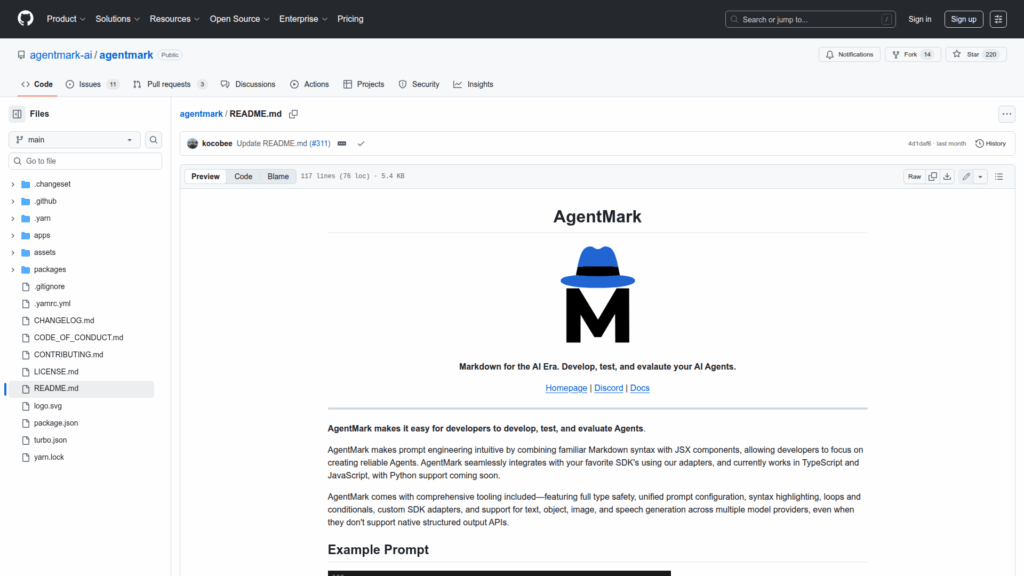
Task: Open the Discussions tab
Action: (x=248, y=84)
